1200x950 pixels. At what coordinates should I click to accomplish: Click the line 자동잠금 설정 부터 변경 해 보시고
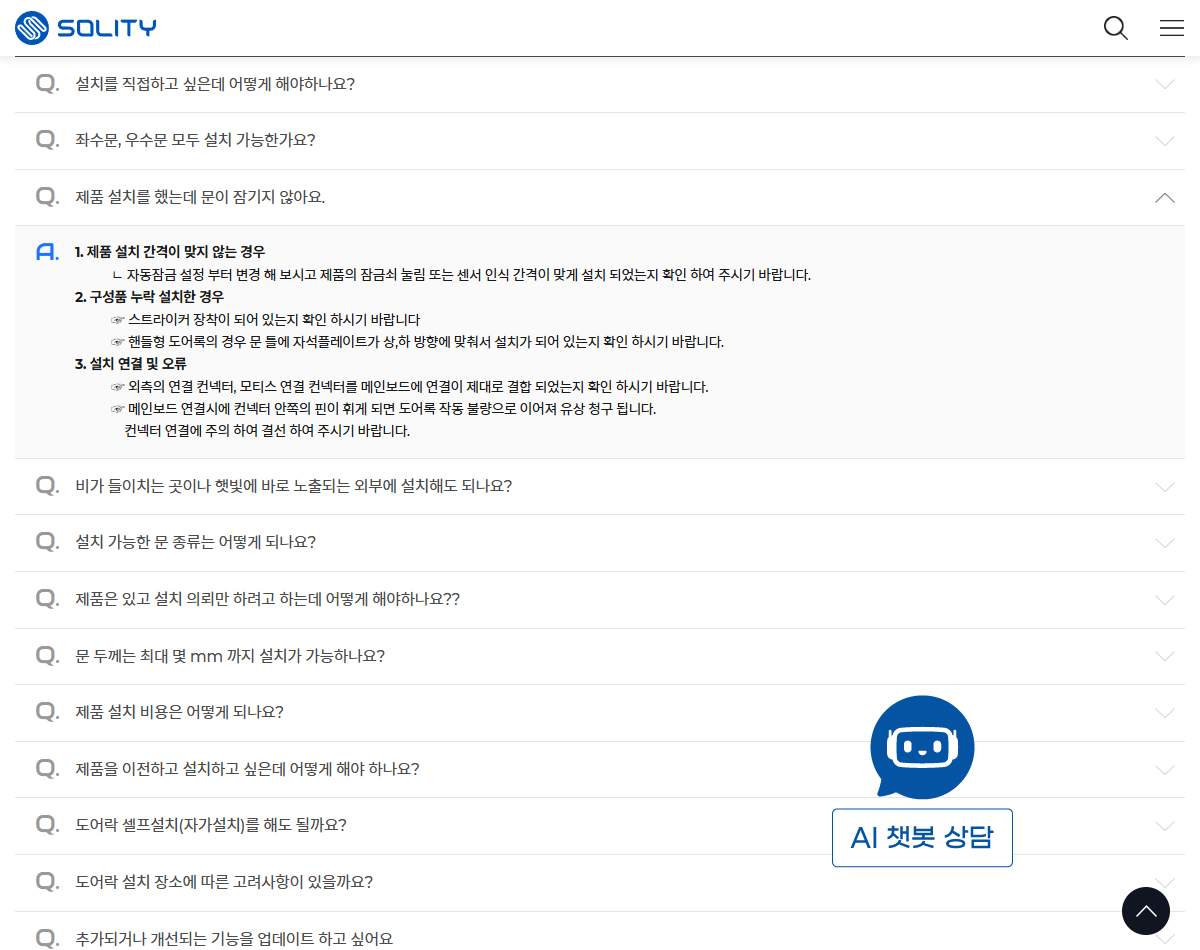[461, 275]
